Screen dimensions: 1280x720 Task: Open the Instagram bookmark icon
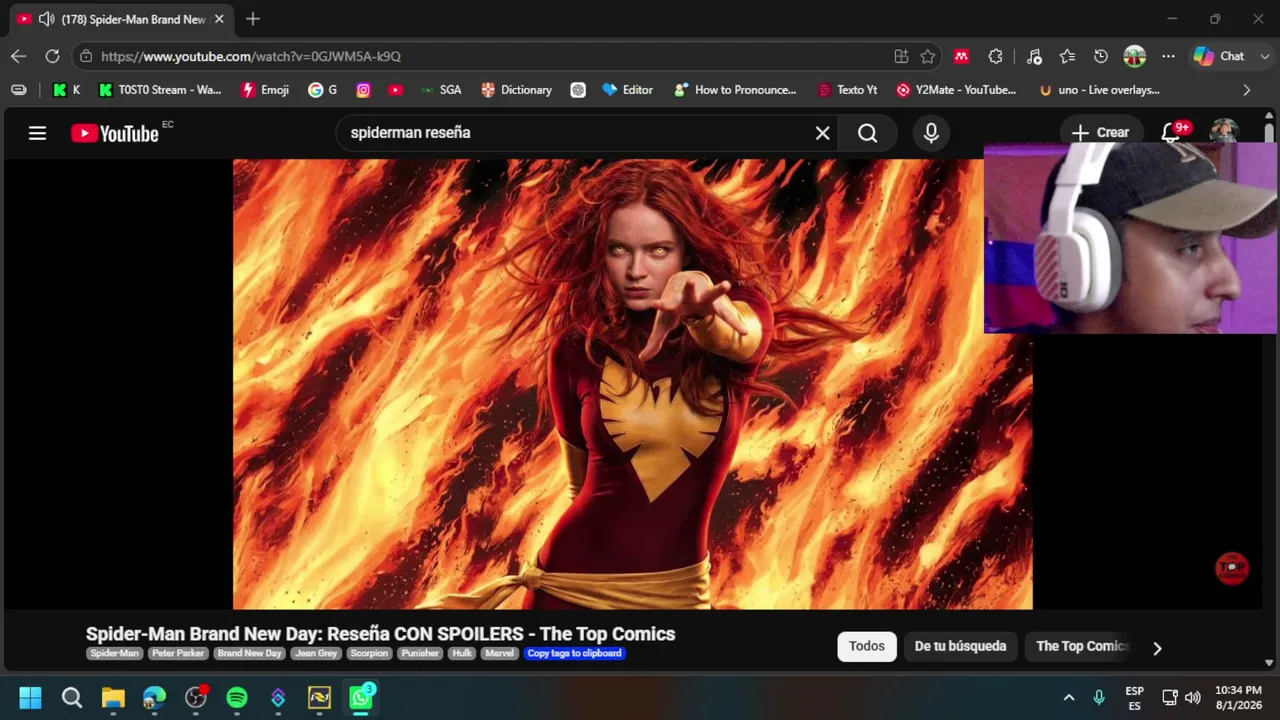point(363,90)
